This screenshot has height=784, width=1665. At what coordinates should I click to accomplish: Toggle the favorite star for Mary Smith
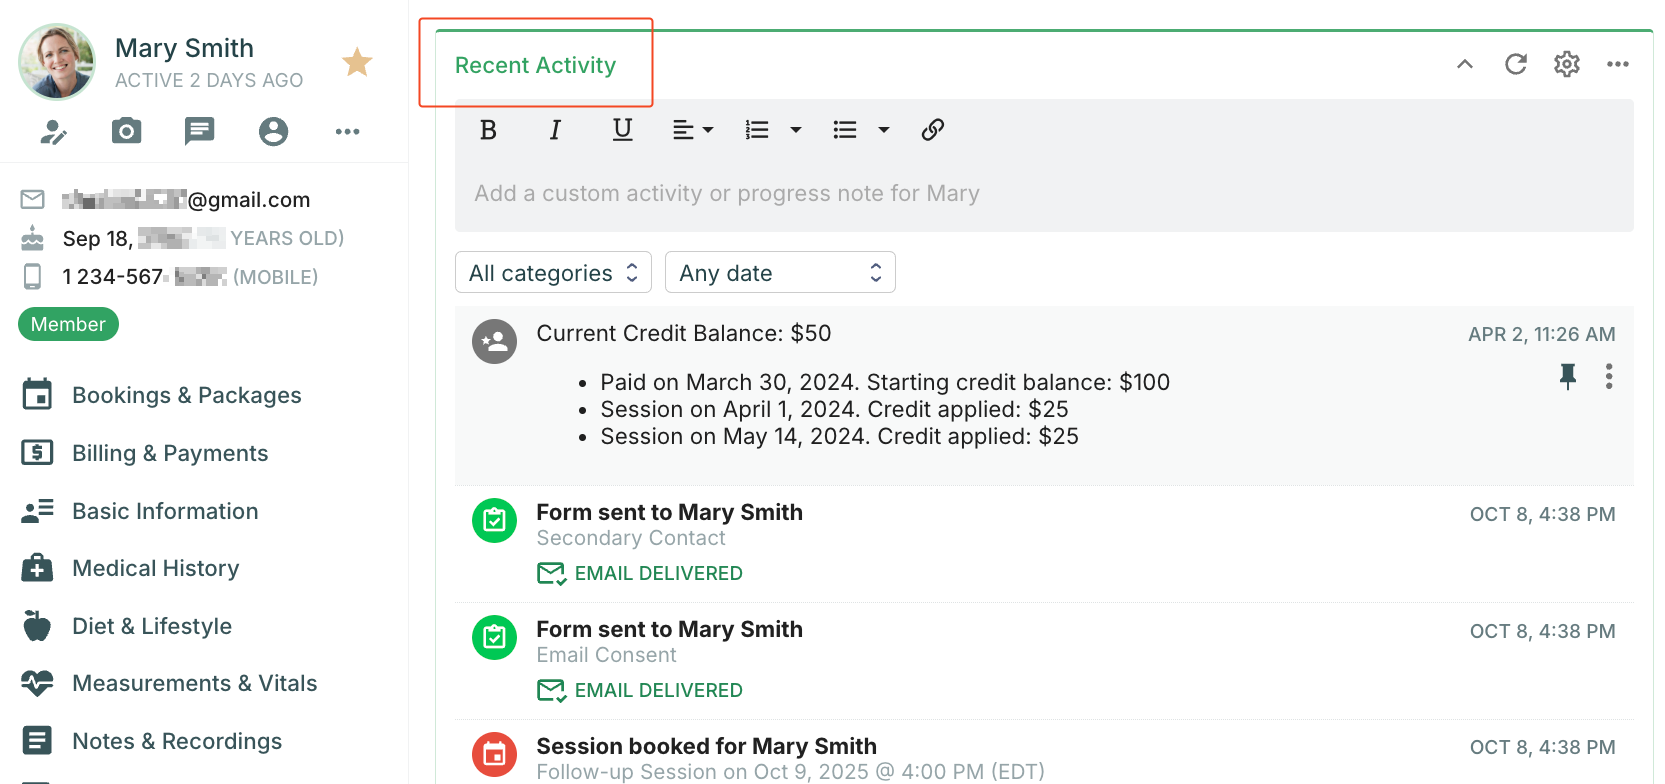click(x=357, y=62)
